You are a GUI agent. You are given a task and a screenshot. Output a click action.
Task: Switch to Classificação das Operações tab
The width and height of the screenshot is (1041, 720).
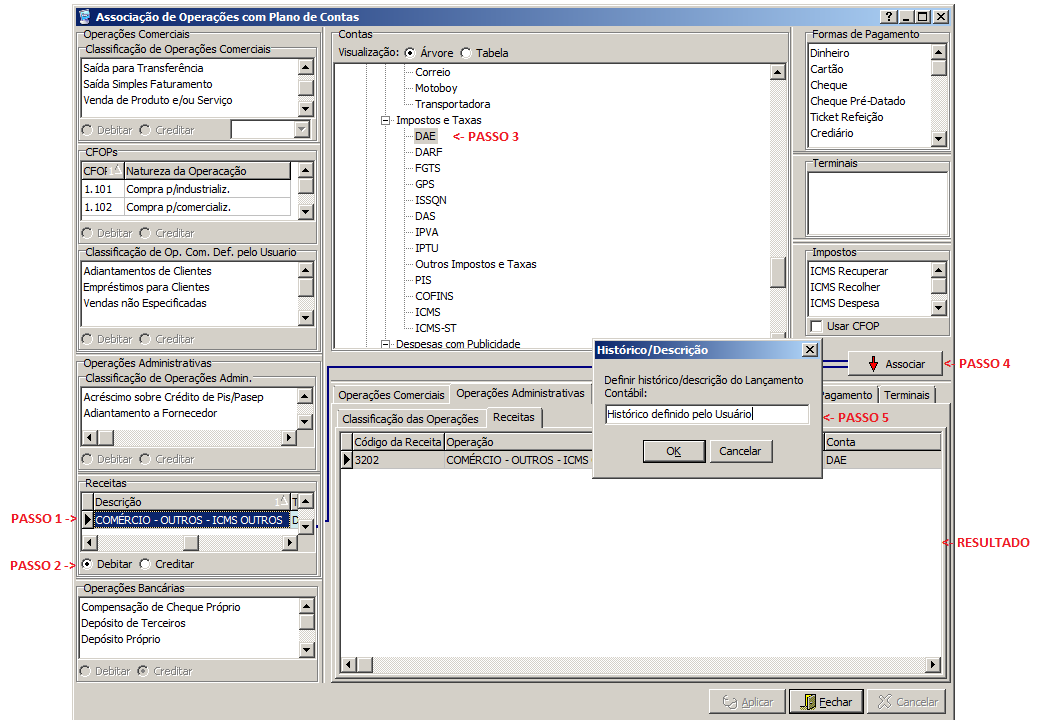pyautogui.click(x=410, y=419)
